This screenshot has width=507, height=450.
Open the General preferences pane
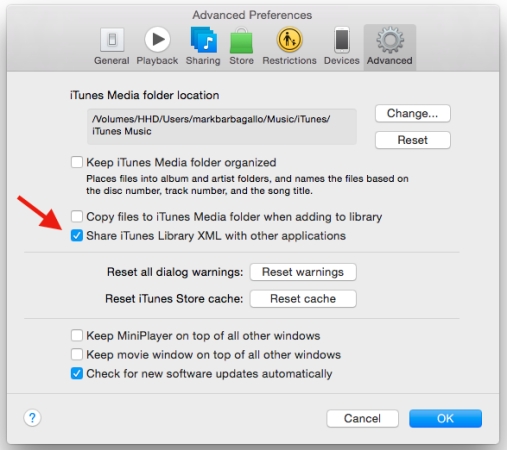tap(112, 47)
